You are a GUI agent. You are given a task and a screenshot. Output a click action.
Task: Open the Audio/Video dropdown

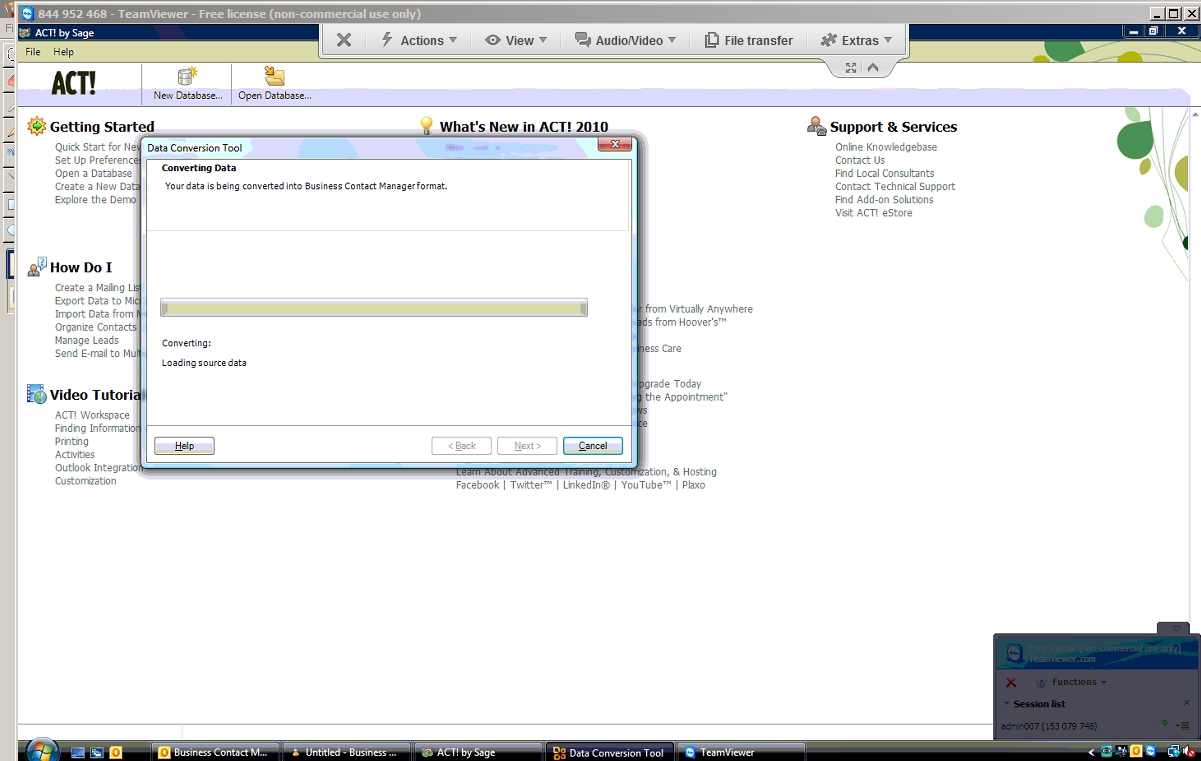(626, 41)
